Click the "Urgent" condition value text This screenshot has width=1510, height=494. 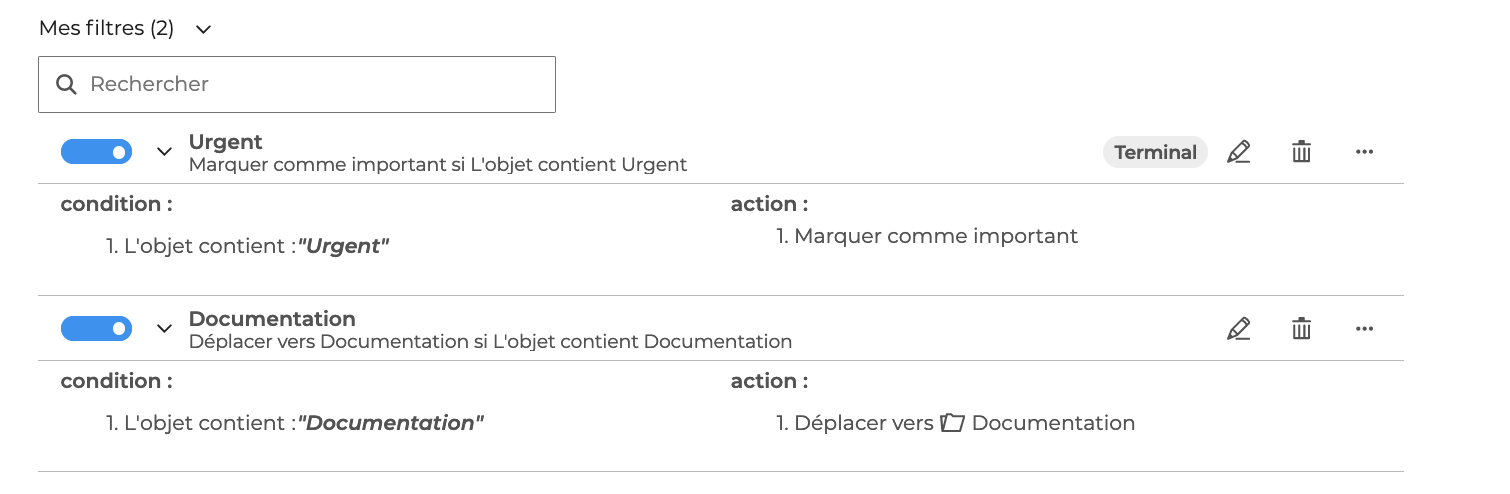343,246
